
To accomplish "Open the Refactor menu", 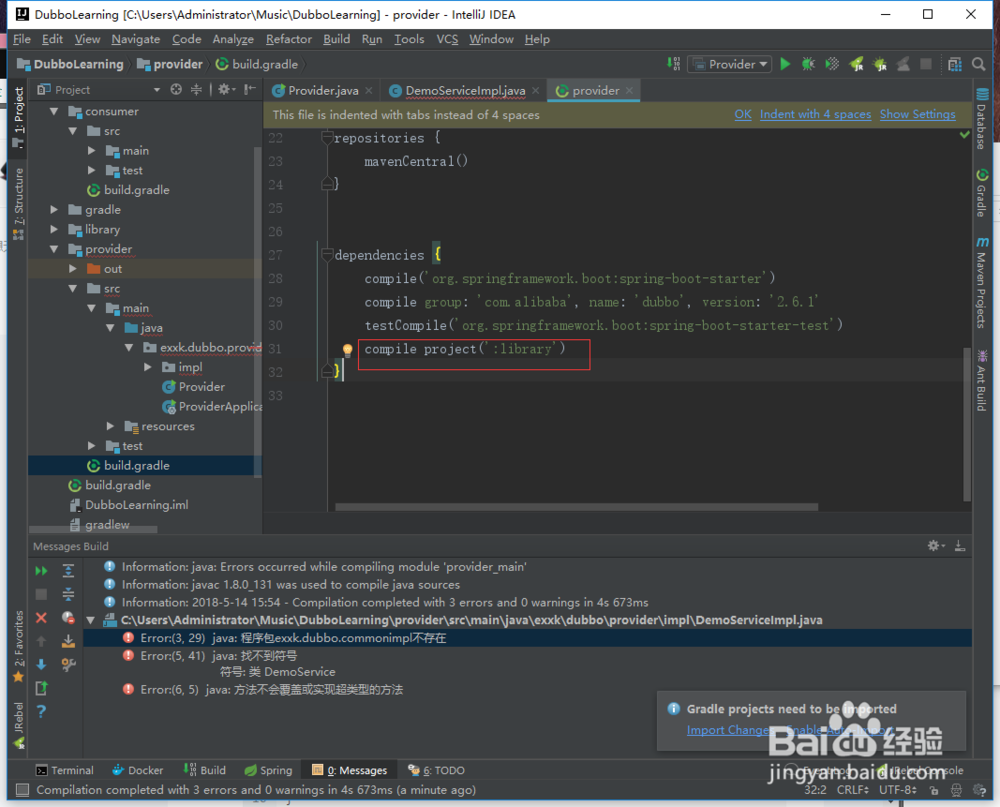I will point(288,39).
